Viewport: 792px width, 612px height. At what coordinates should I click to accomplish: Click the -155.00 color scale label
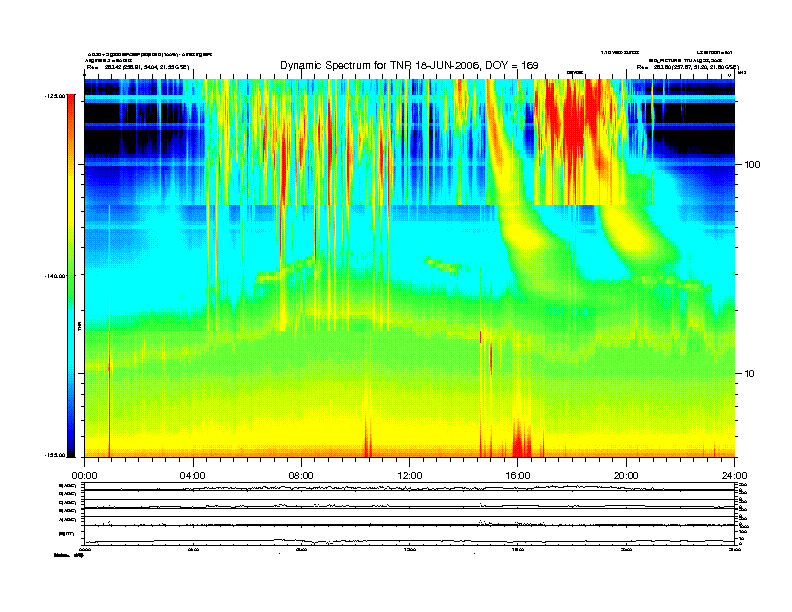[x=55, y=455]
